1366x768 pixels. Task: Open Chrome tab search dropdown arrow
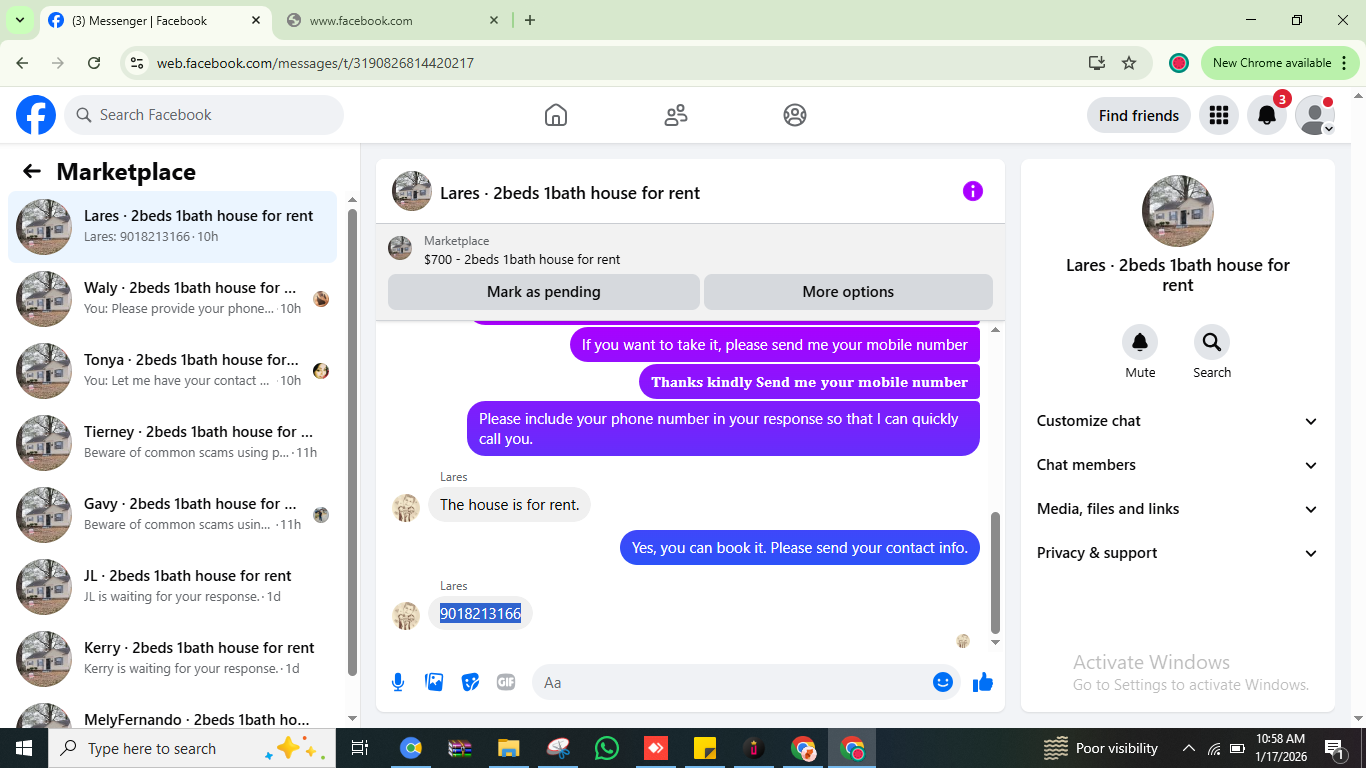[x=19, y=20]
